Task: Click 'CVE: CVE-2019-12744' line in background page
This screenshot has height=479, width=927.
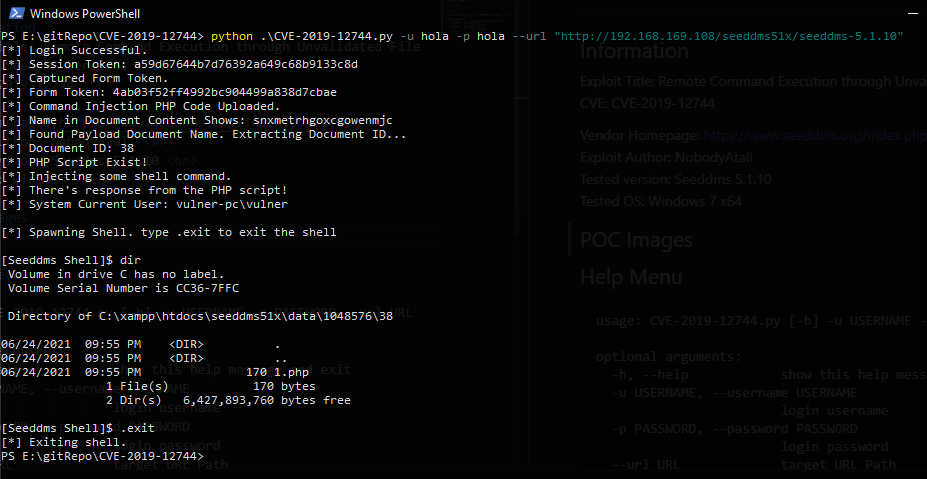Action: click(647, 103)
